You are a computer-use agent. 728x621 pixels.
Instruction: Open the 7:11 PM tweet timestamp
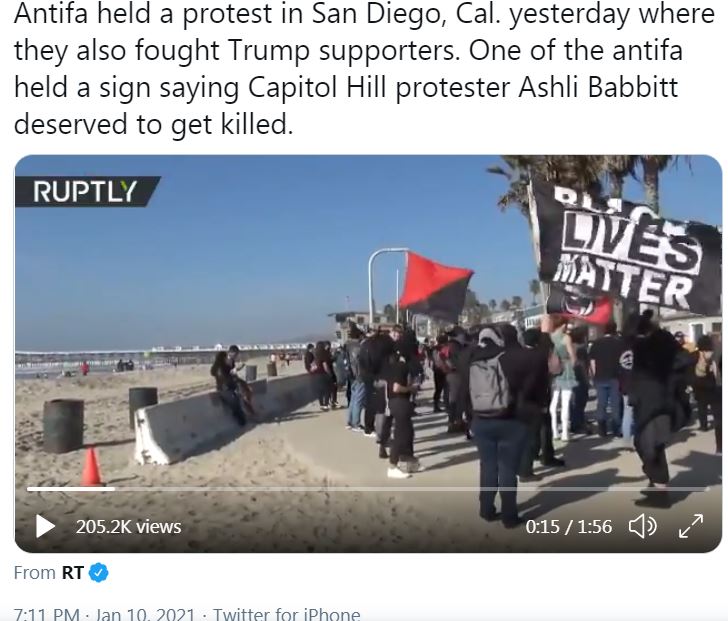pyautogui.click(x=46, y=614)
